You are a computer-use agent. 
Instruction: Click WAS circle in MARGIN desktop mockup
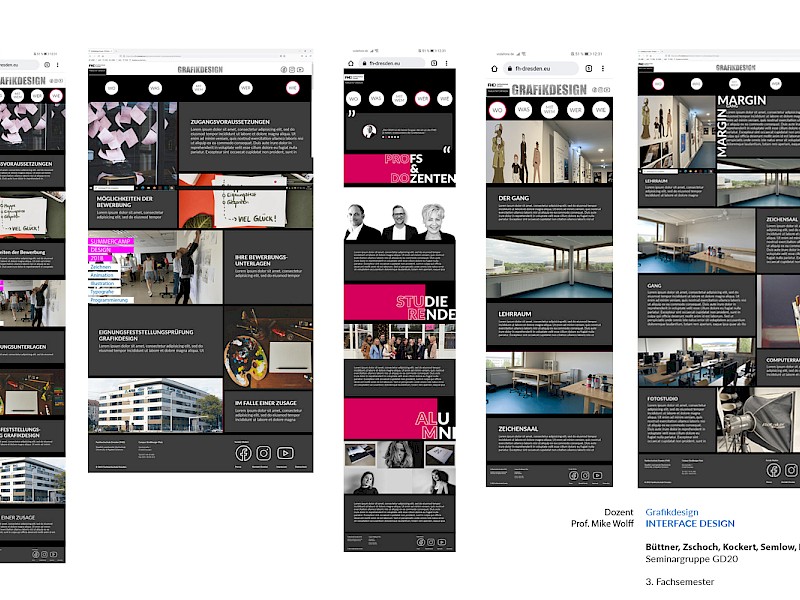click(696, 84)
